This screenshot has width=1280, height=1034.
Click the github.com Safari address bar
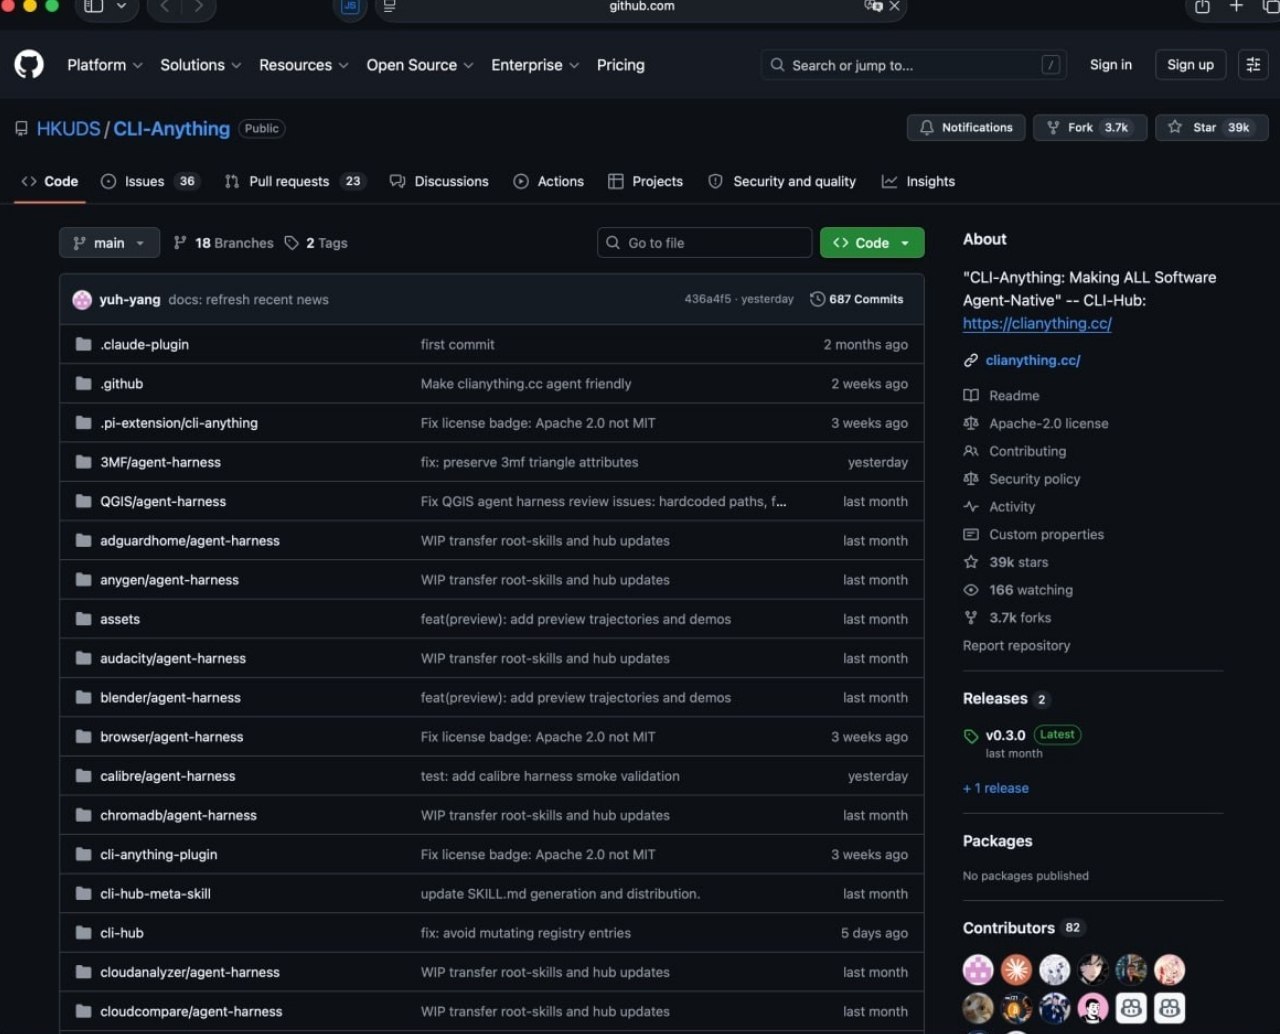pos(641,7)
